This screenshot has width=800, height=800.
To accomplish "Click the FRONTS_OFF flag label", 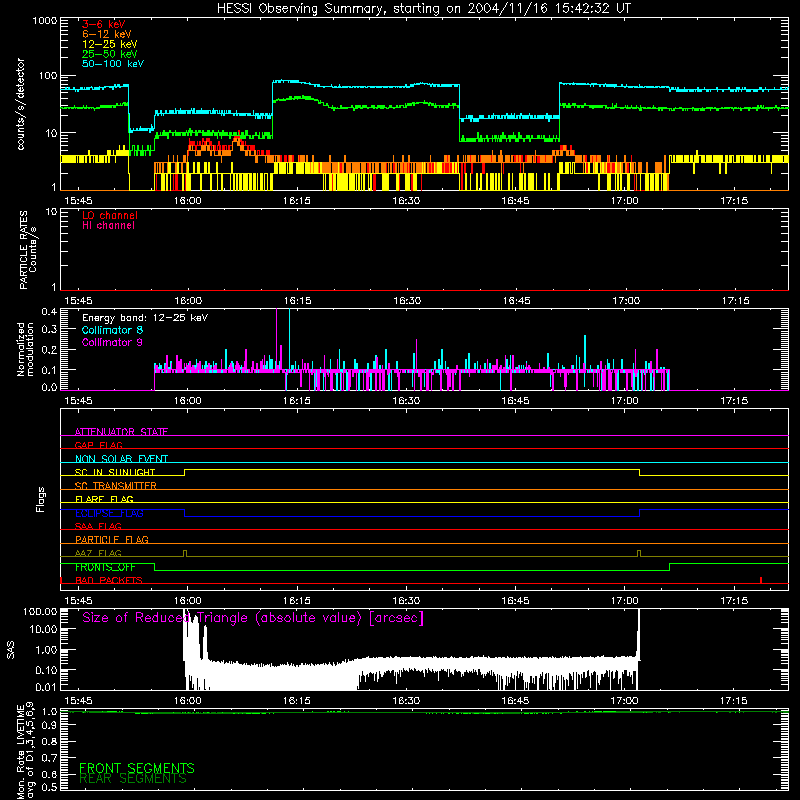I will click(105, 567).
